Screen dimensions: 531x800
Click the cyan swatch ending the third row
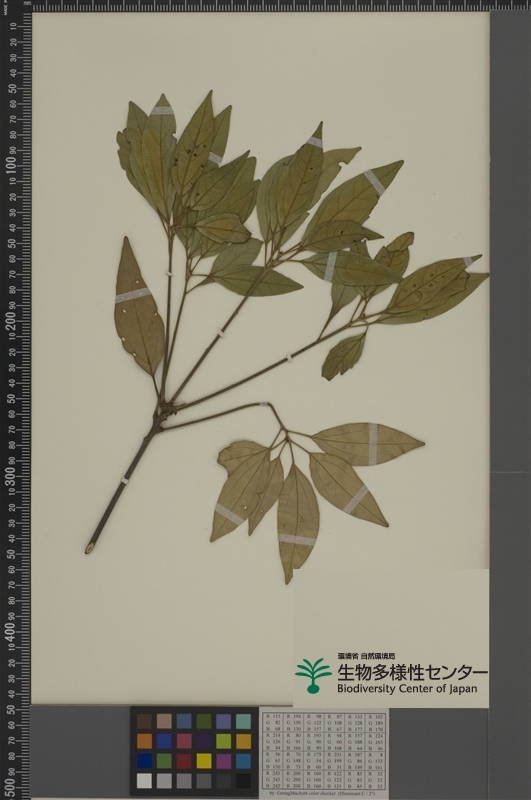pyautogui.click(x=244, y=761)
